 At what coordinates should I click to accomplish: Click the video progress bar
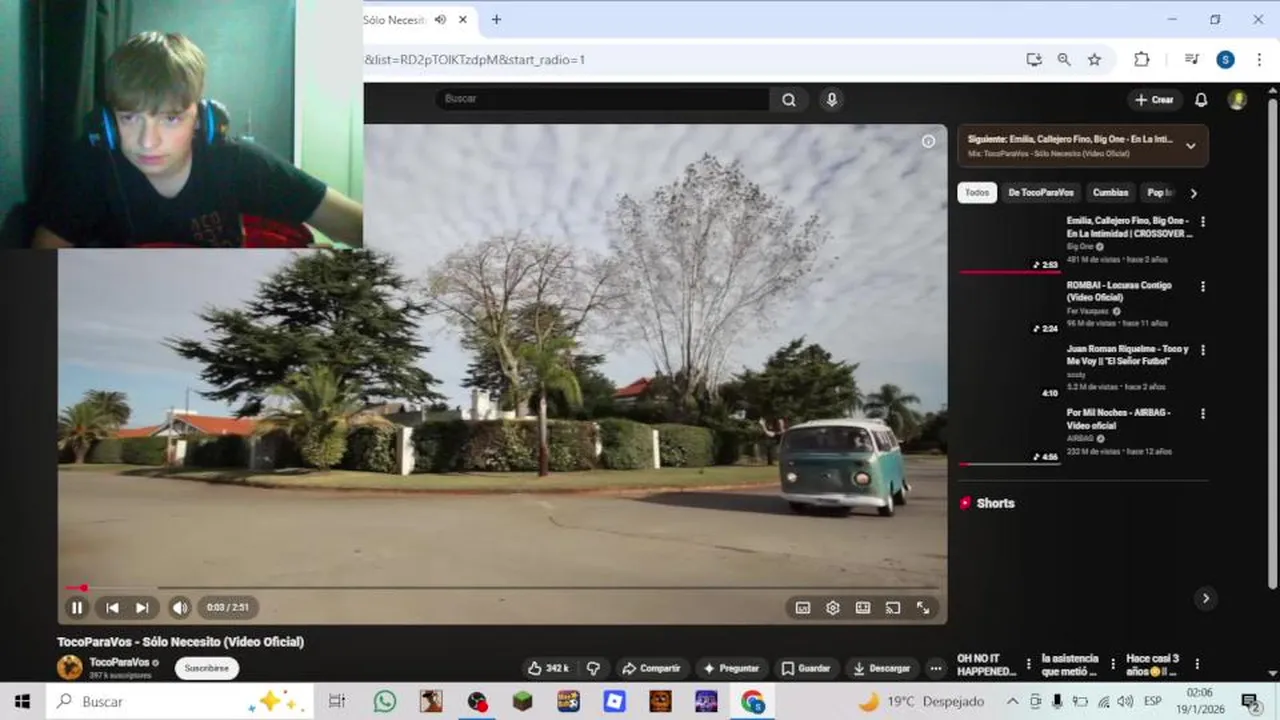[x=502, y=588]
